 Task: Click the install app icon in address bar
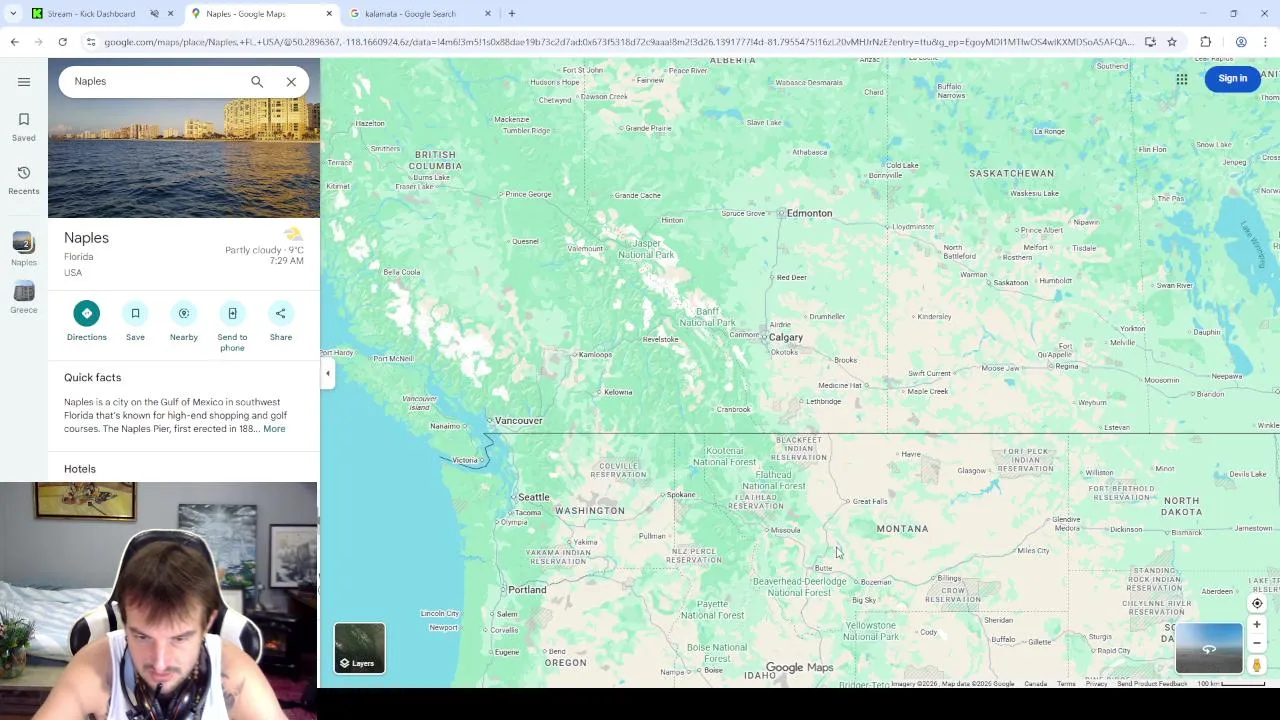1150,42
